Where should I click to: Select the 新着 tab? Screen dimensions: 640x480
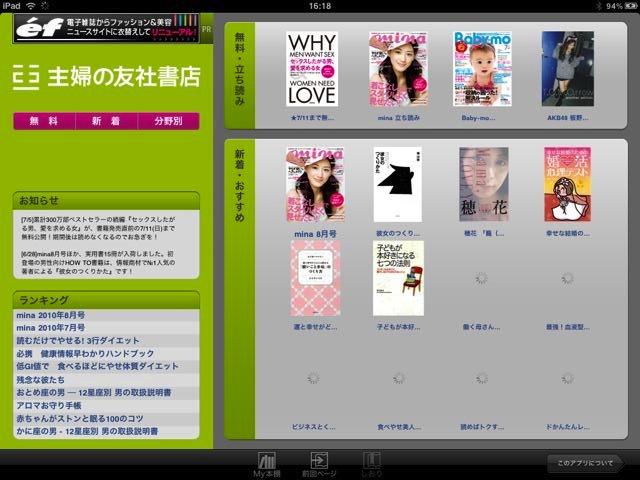(x=106, y=121)
